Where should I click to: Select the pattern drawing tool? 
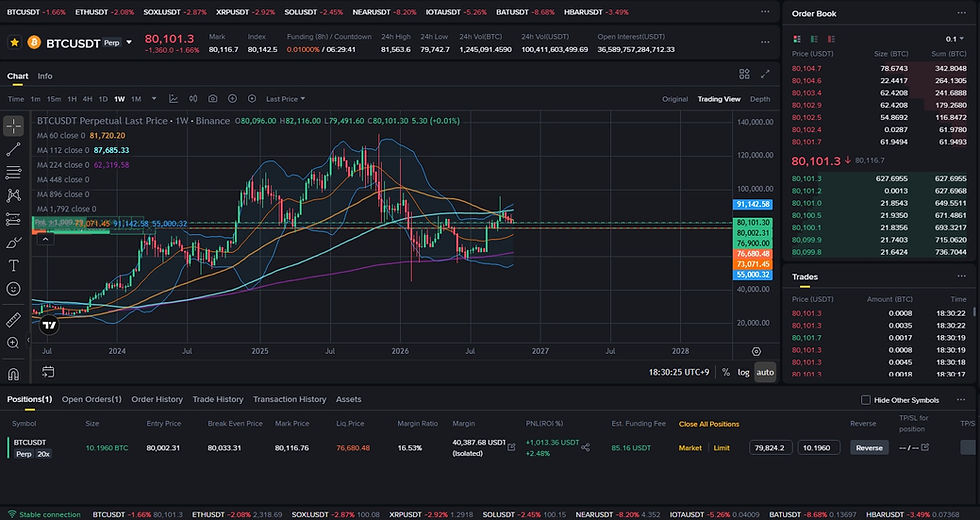pos(13,196)
